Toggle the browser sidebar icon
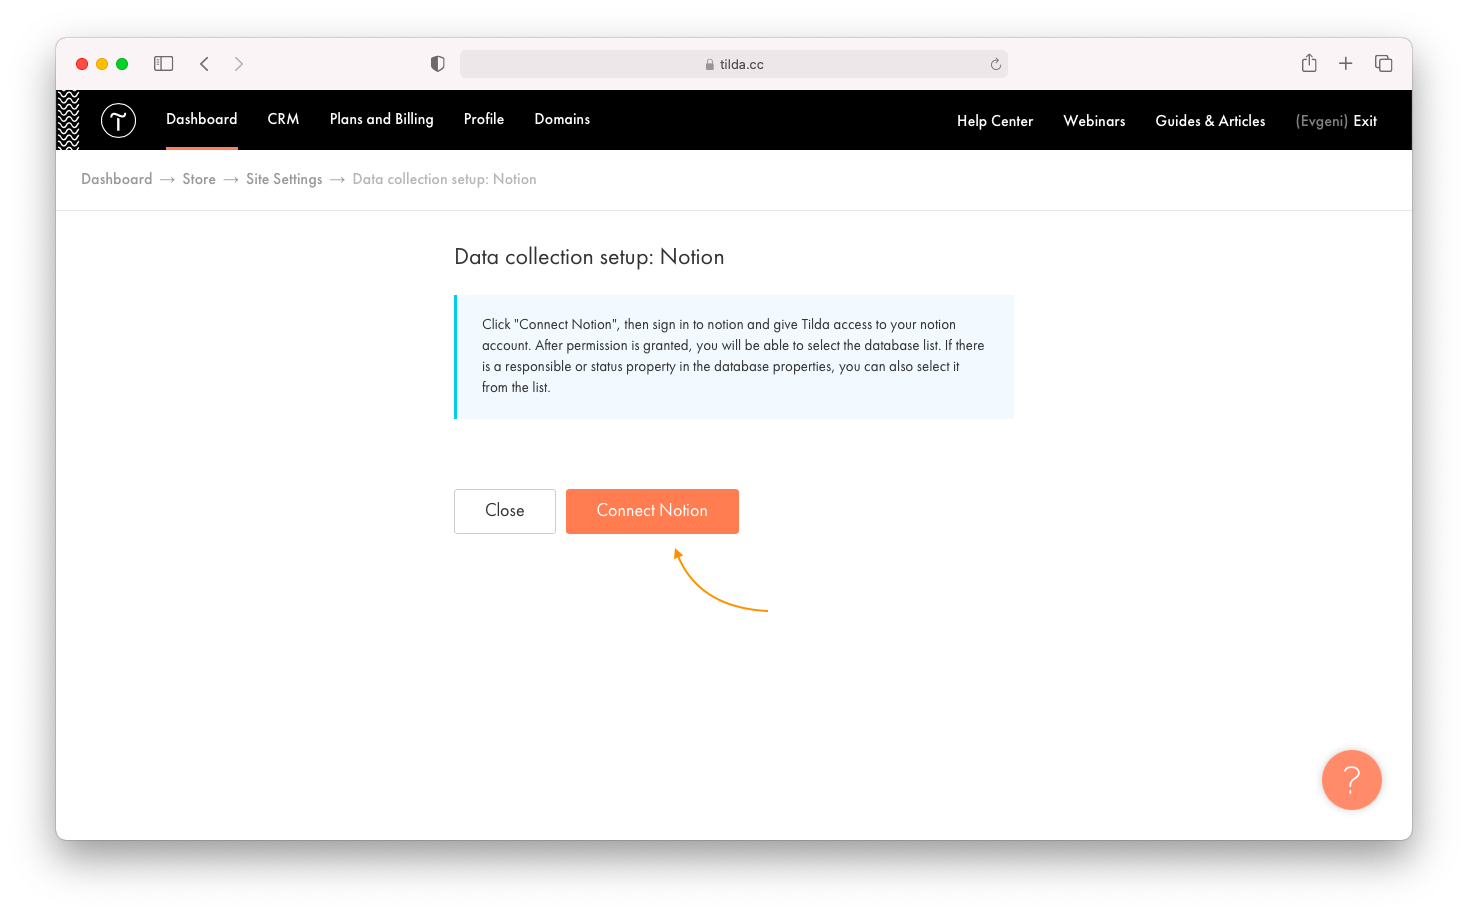 pyautogui.click(x=163, y=62)
